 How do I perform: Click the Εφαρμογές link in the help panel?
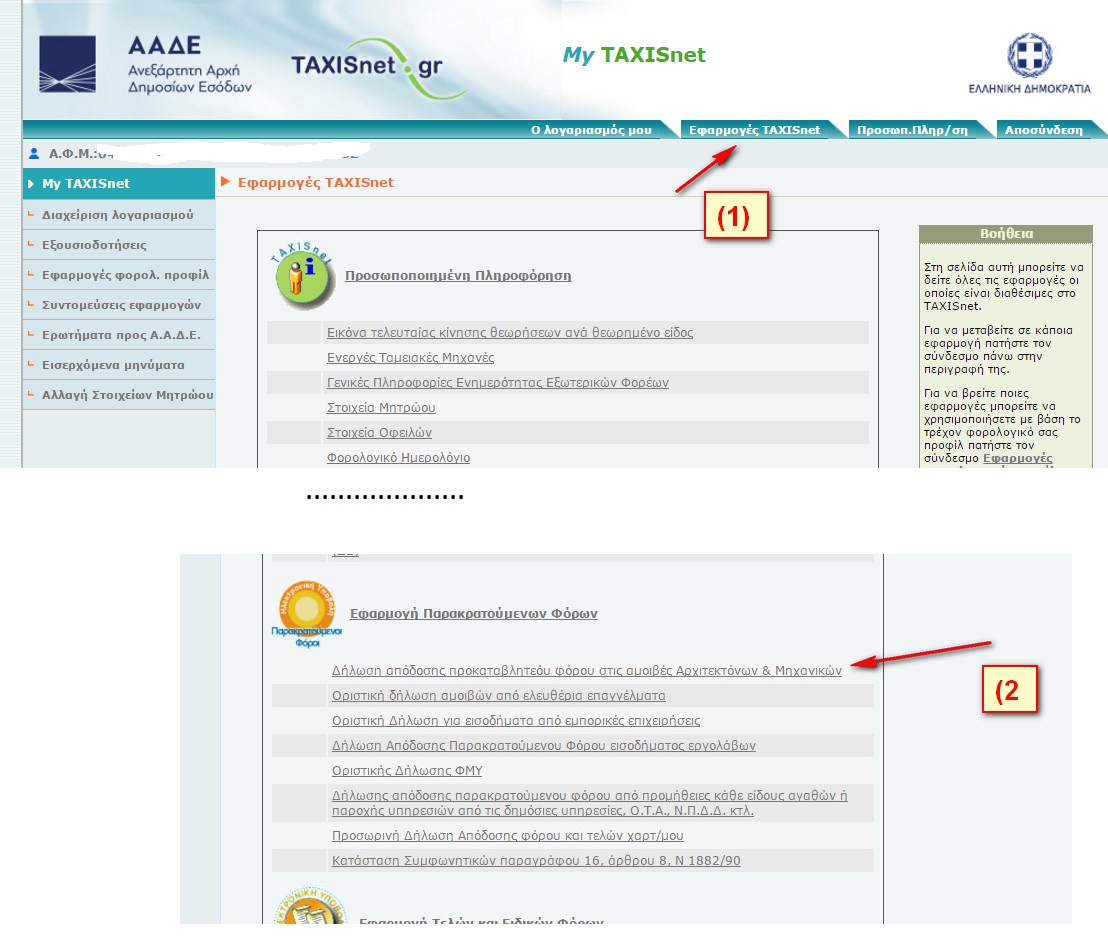(x=1018, y=458)
